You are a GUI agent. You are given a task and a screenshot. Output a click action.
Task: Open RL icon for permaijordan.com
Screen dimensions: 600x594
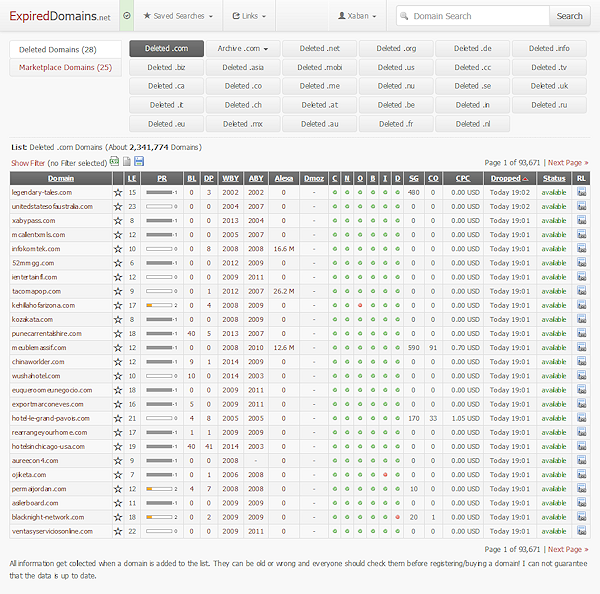(581, 489)
